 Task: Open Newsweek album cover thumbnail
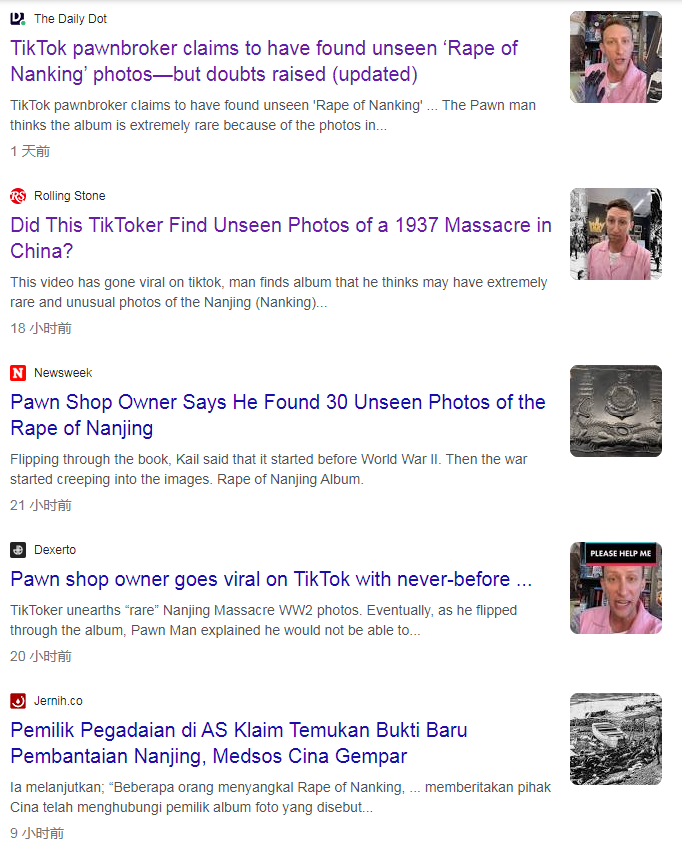(x=616, y=411)
